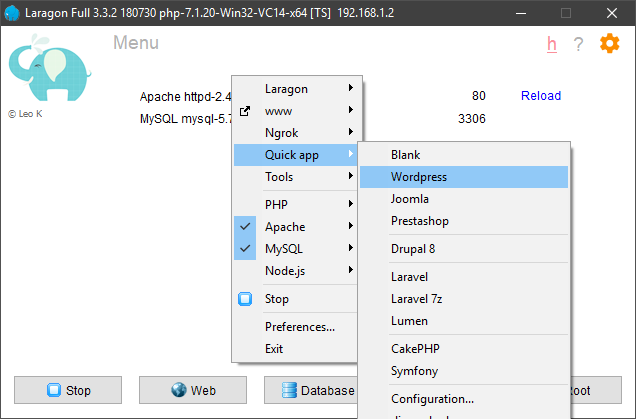Click the Laragon title bar app icon

point(12,13)
